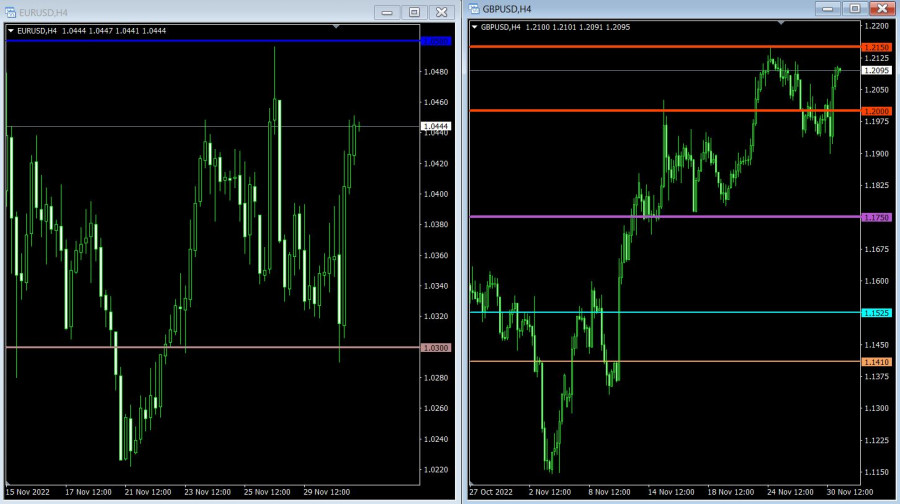This screenshot has width=900, height=504.
Task: Click the 1.2150 price label on GBPUSD
Action: (x=876, y=47)
